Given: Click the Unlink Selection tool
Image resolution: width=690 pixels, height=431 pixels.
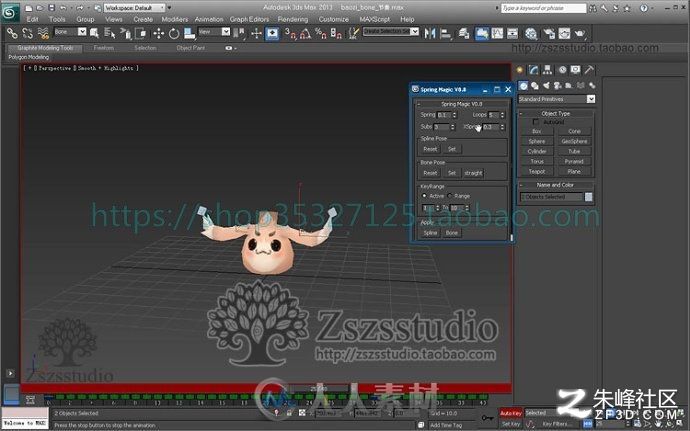Looking at the screenshot, I should 28,33.
